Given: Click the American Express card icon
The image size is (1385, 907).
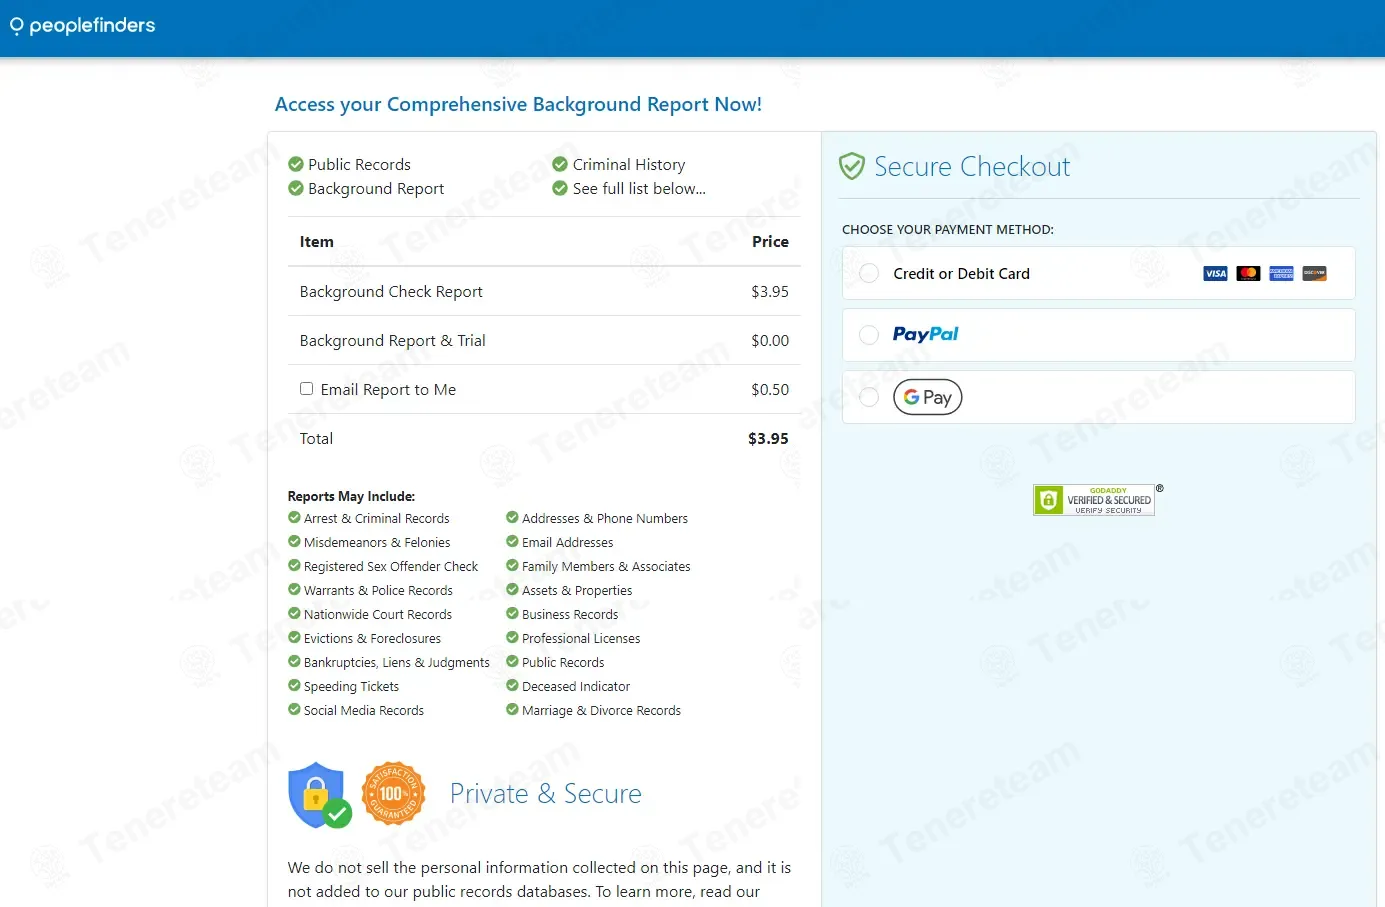Looking at the screenshot, I should tap(1281, 274).
